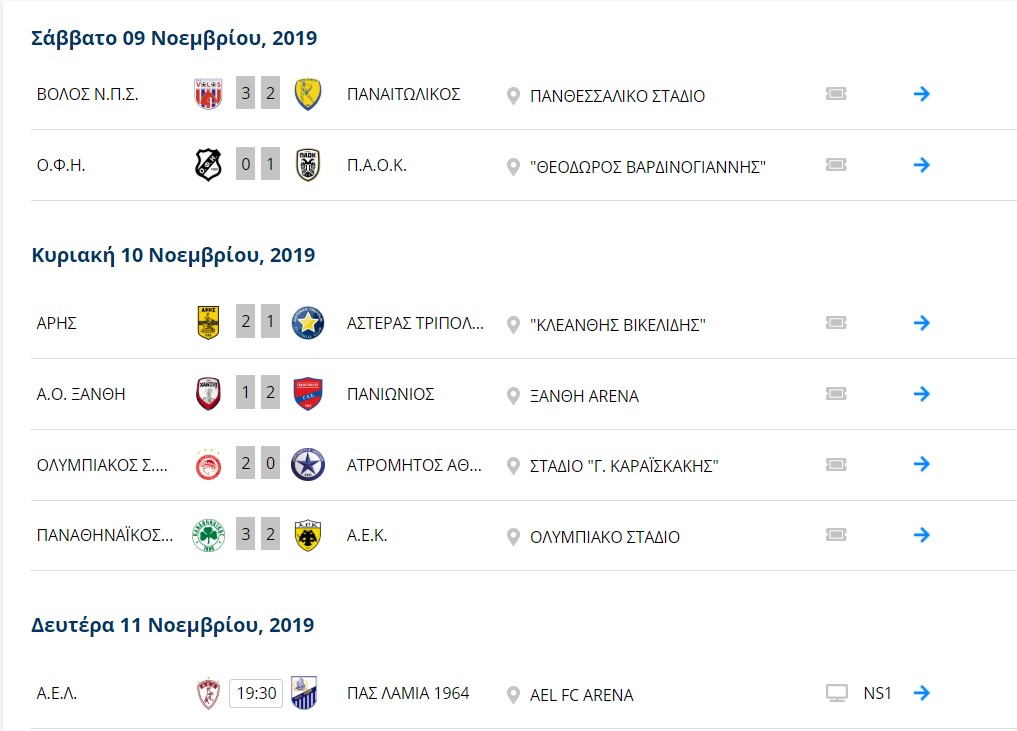Select ΠΑΝΘΕΣΣΑΛΙΚΟ ΣΤΑΔΙΟ venue text
The image size is (1017, 731).
(x=617, y=96)
